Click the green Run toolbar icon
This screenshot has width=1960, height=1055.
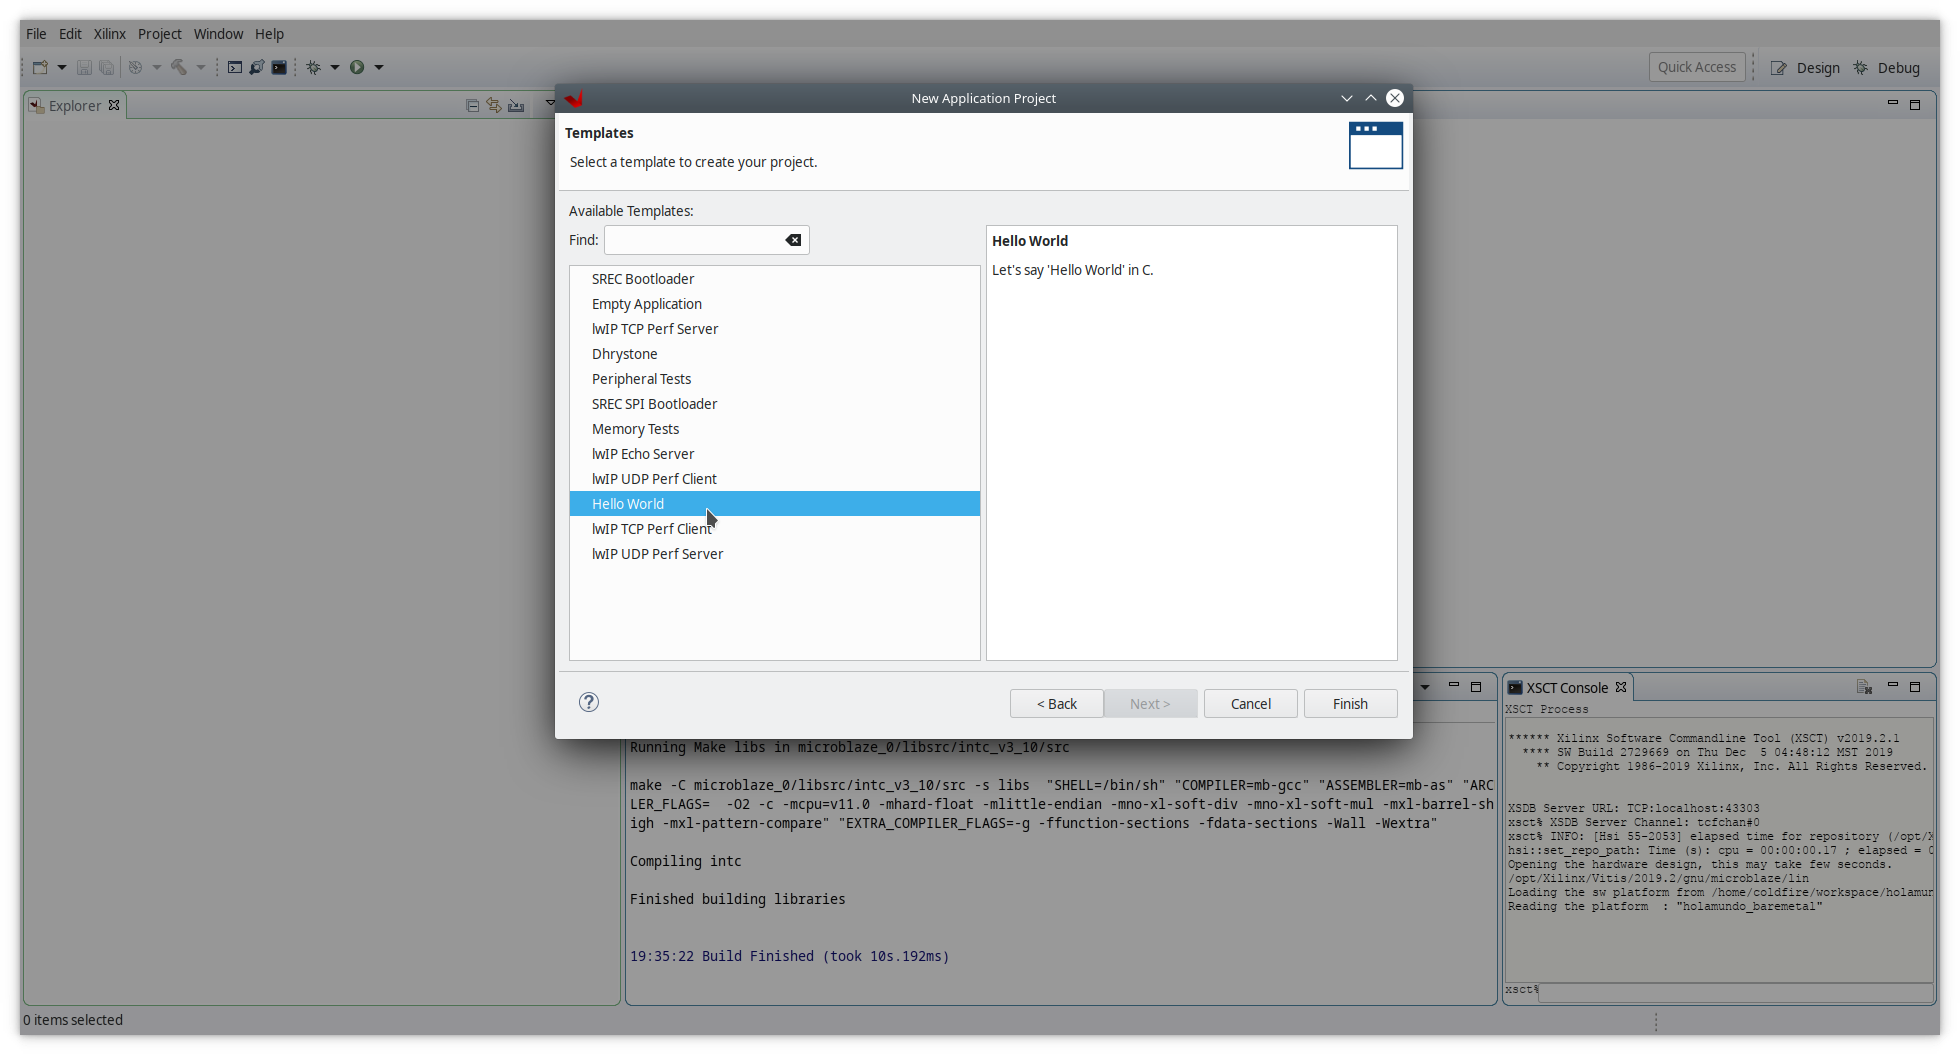coord(357,67)
